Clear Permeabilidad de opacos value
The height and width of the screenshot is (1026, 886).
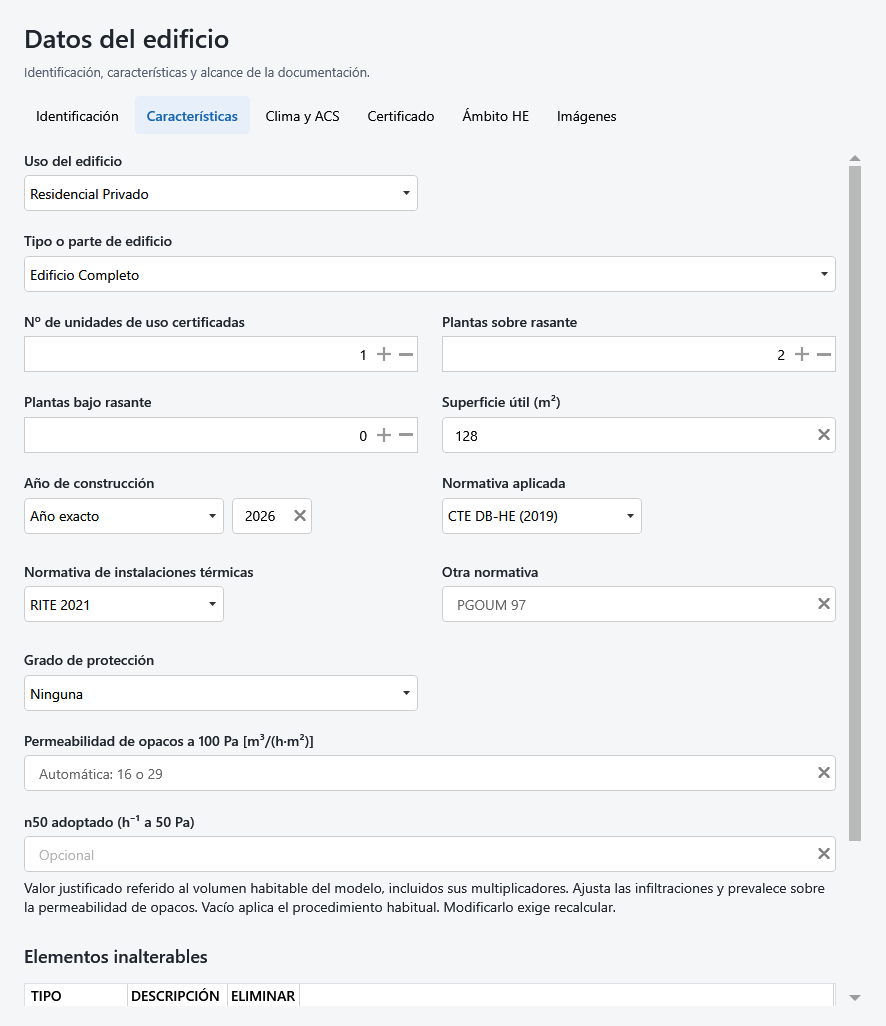click(x=824, y=773)
